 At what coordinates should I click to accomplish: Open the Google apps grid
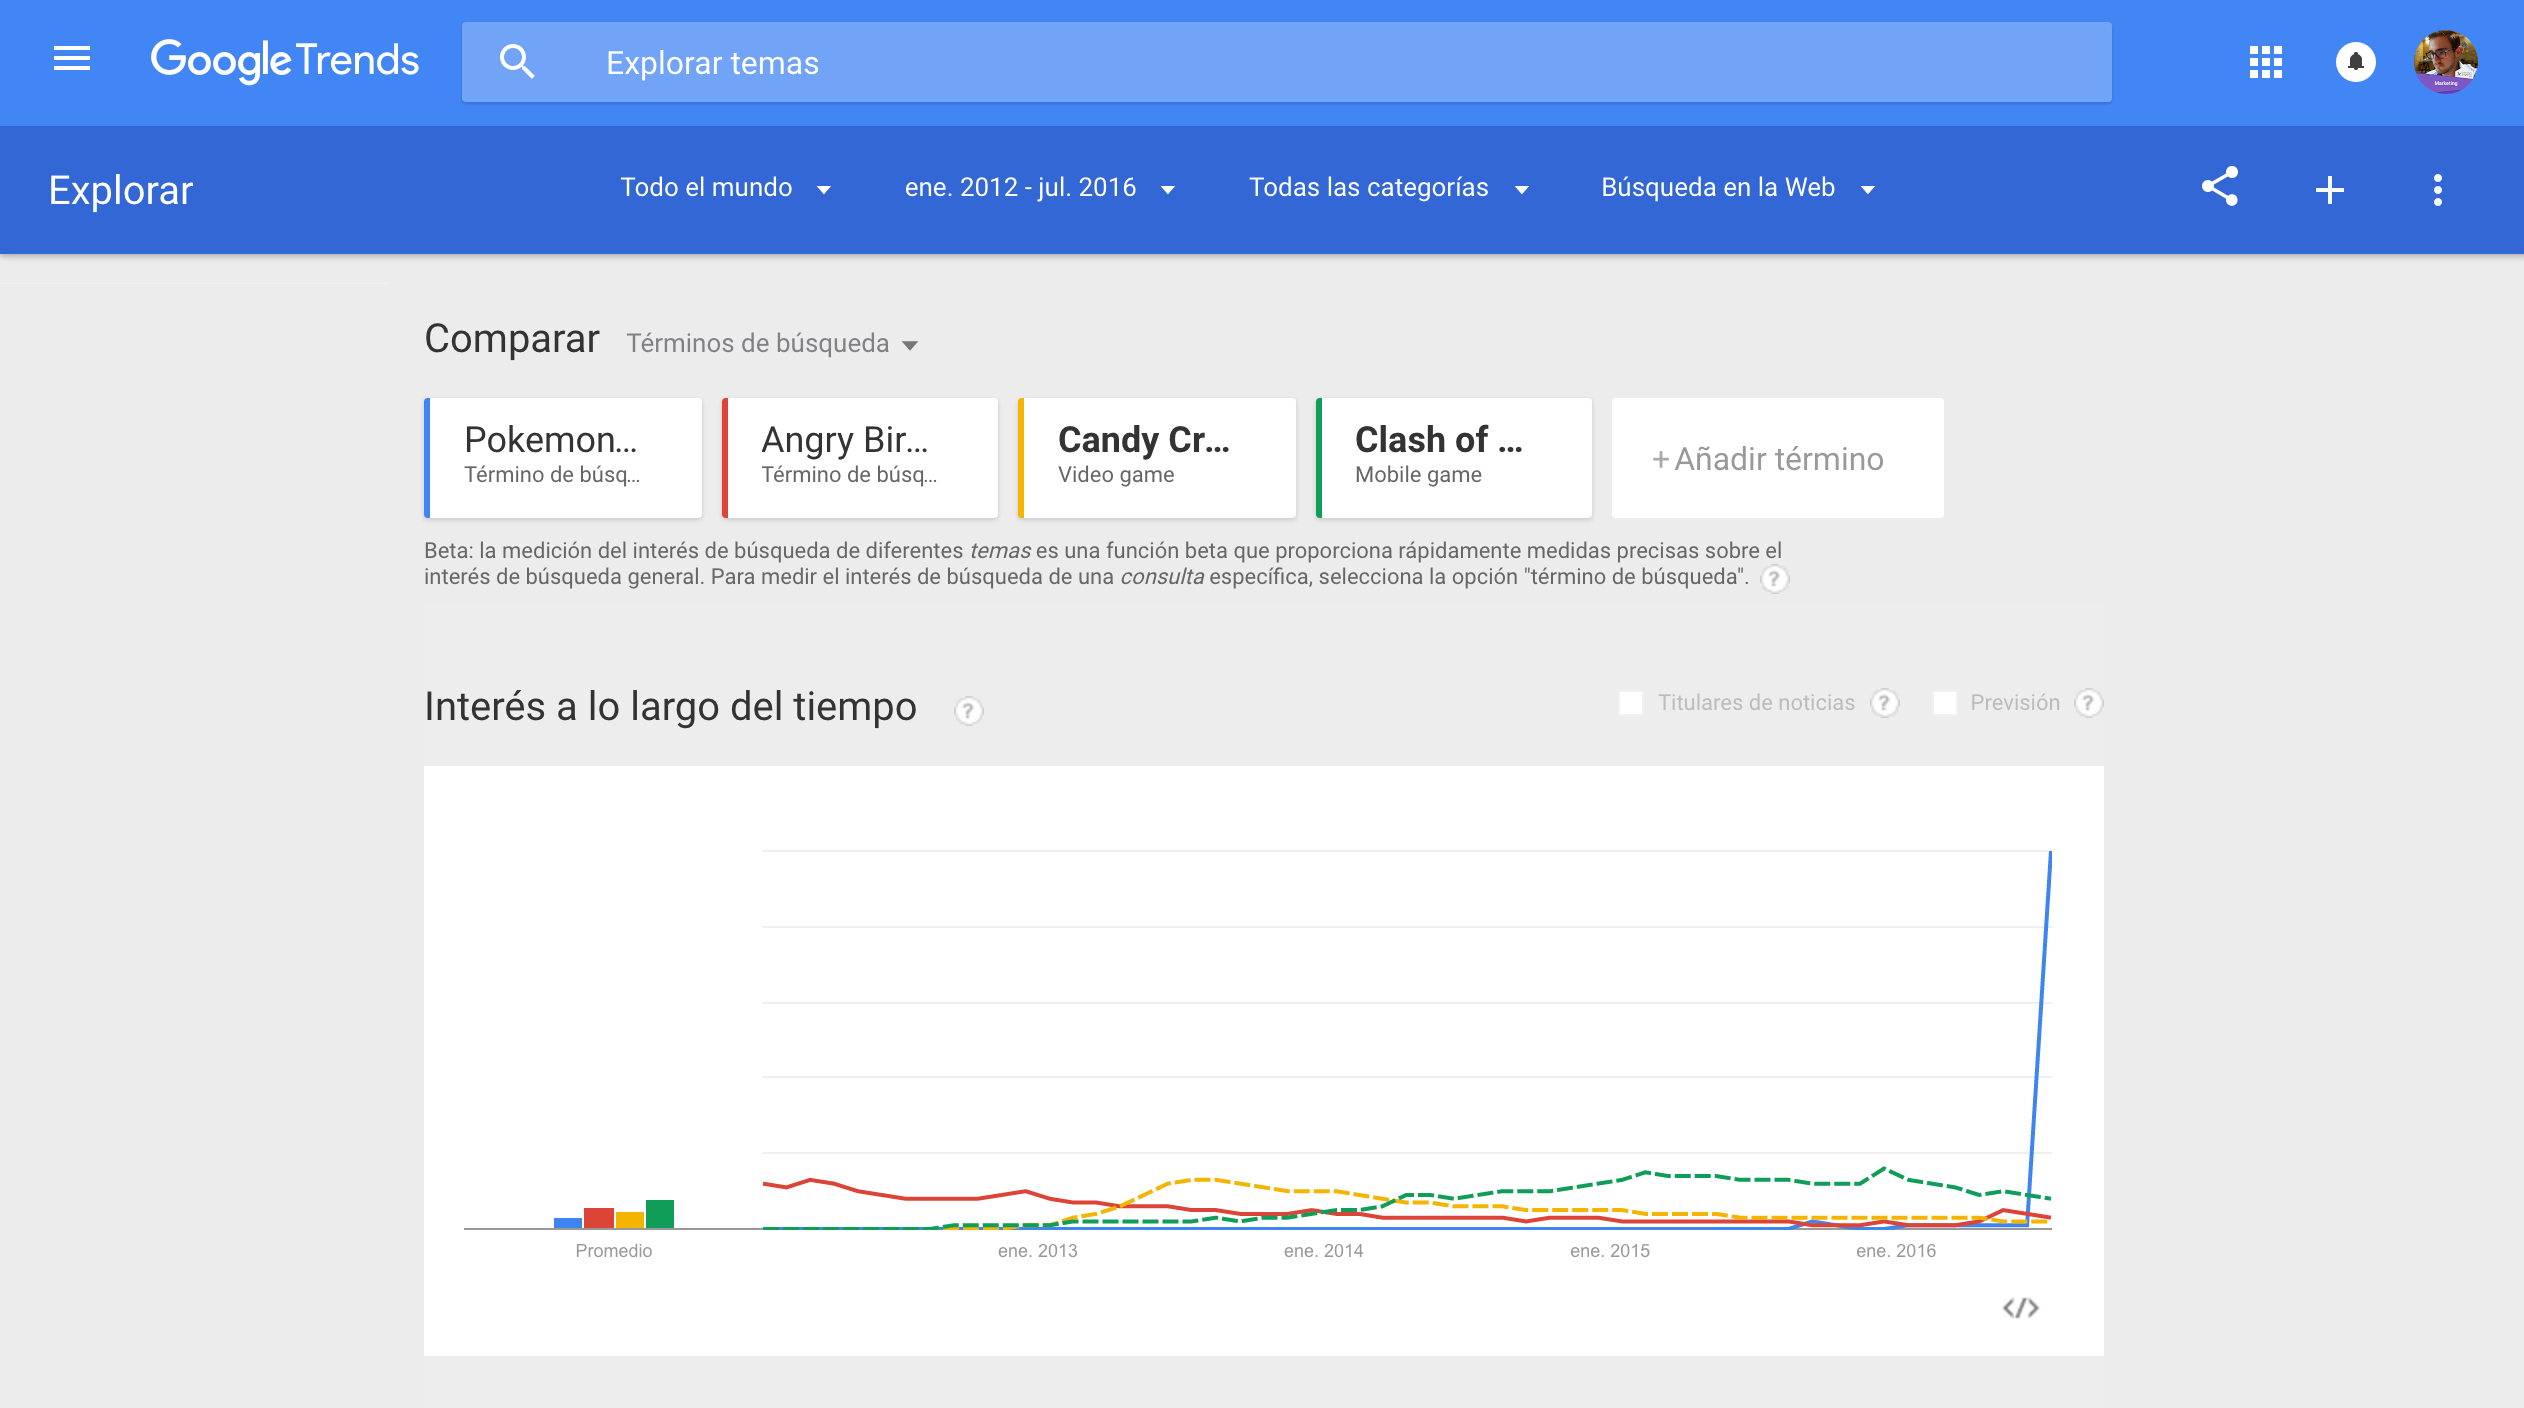point(2265,62)
